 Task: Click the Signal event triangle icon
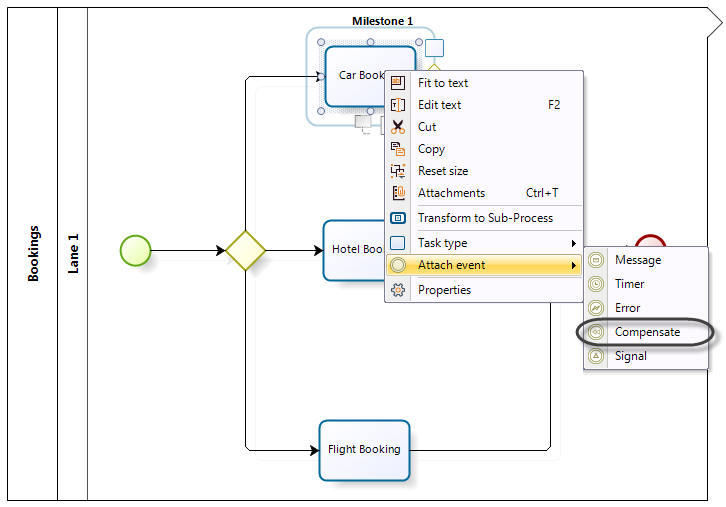pos(596,356)
